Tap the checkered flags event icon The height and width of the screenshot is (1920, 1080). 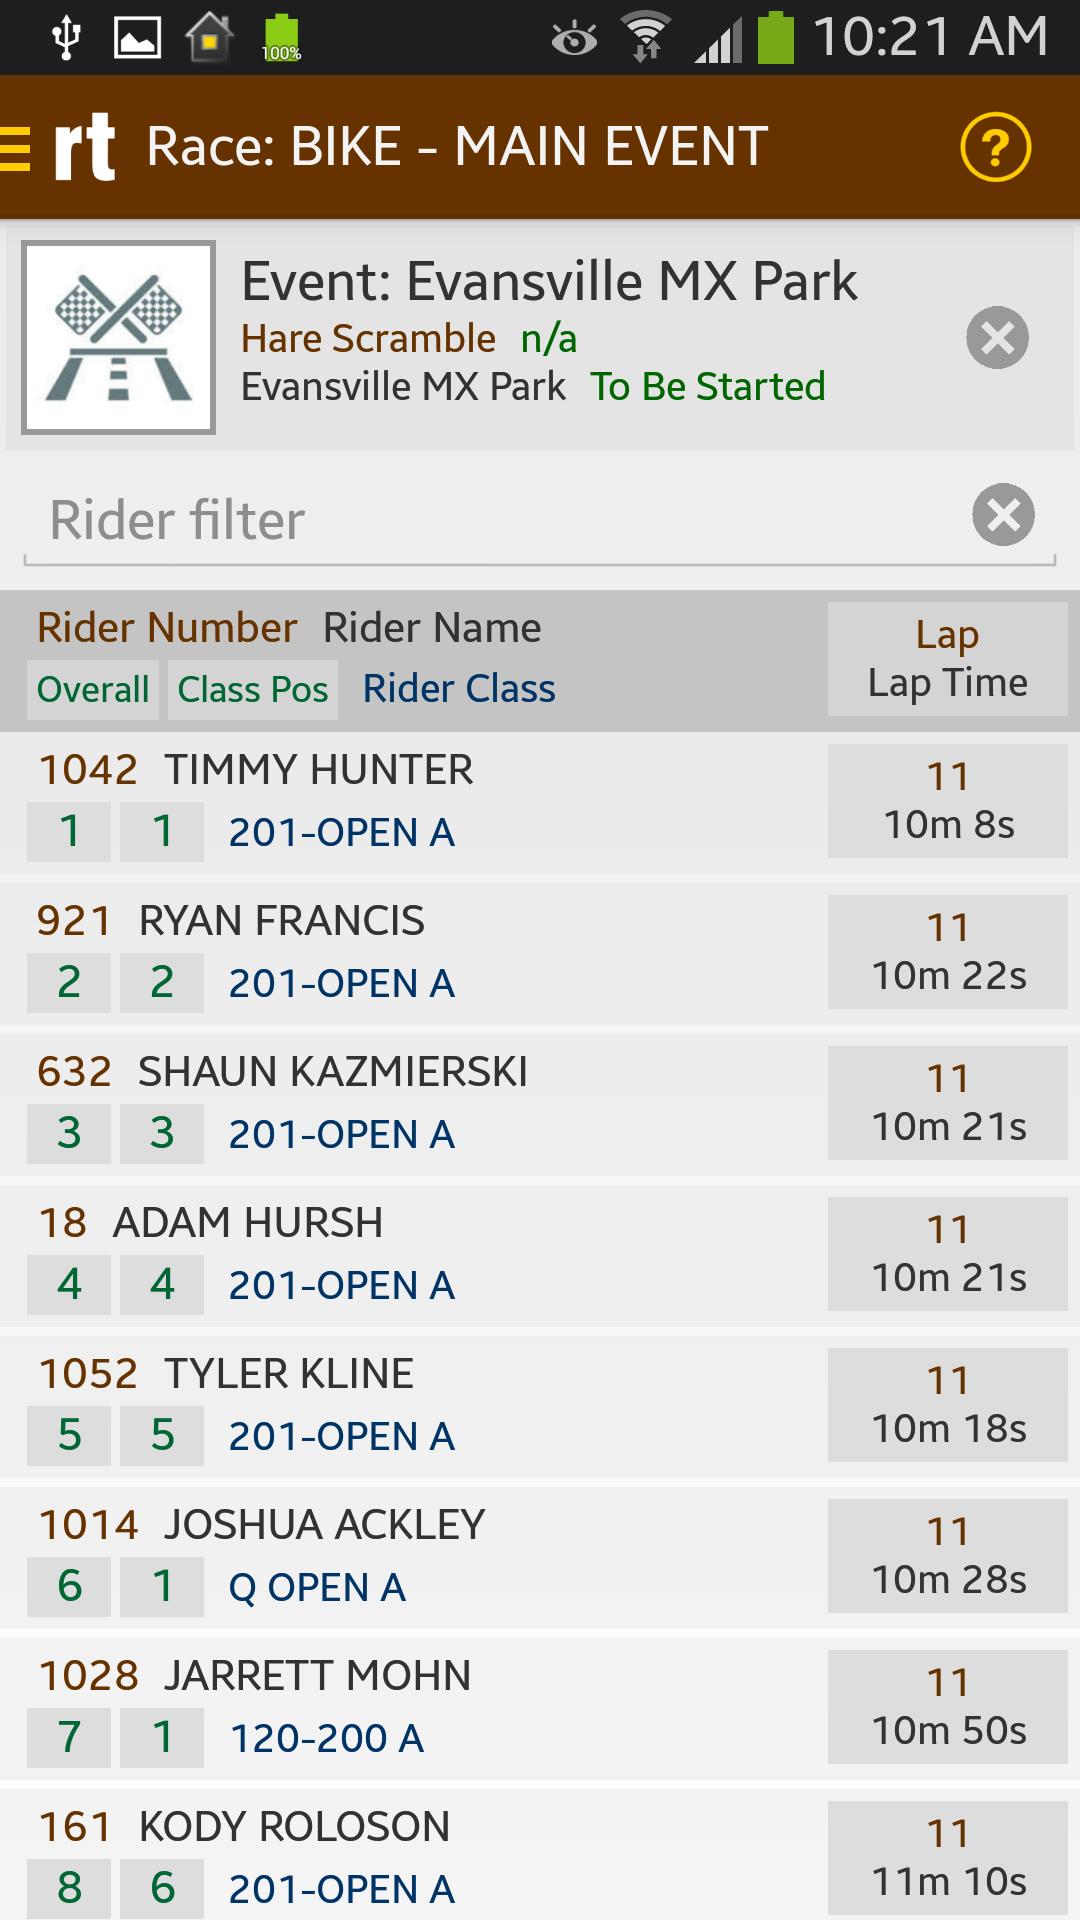tap(119, 336)
